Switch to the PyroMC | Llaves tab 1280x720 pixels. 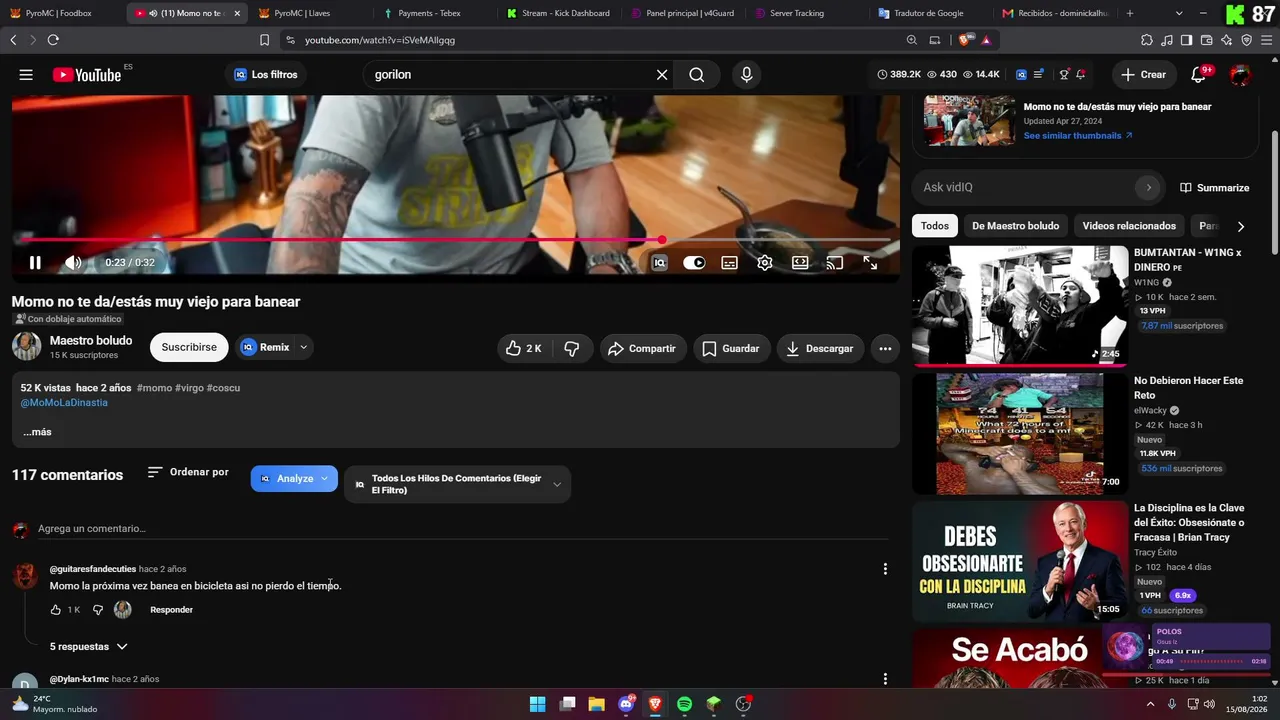point(313,13)
